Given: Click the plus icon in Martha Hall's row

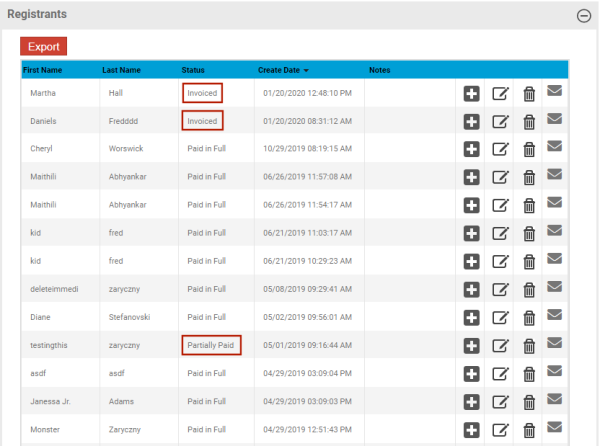Looking at the screenshot, I should (472, 93).
